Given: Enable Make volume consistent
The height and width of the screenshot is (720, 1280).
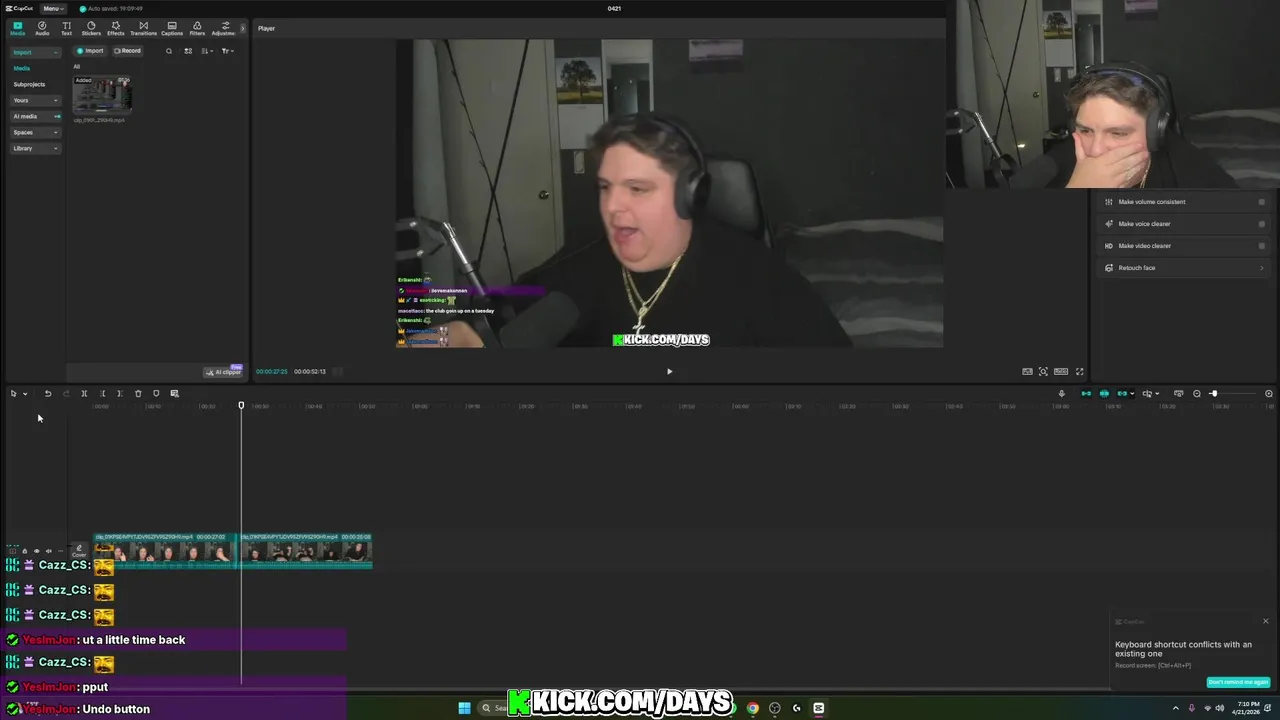Looking at the screenshot, I should pyautogui.click(x=1261, y=202).
